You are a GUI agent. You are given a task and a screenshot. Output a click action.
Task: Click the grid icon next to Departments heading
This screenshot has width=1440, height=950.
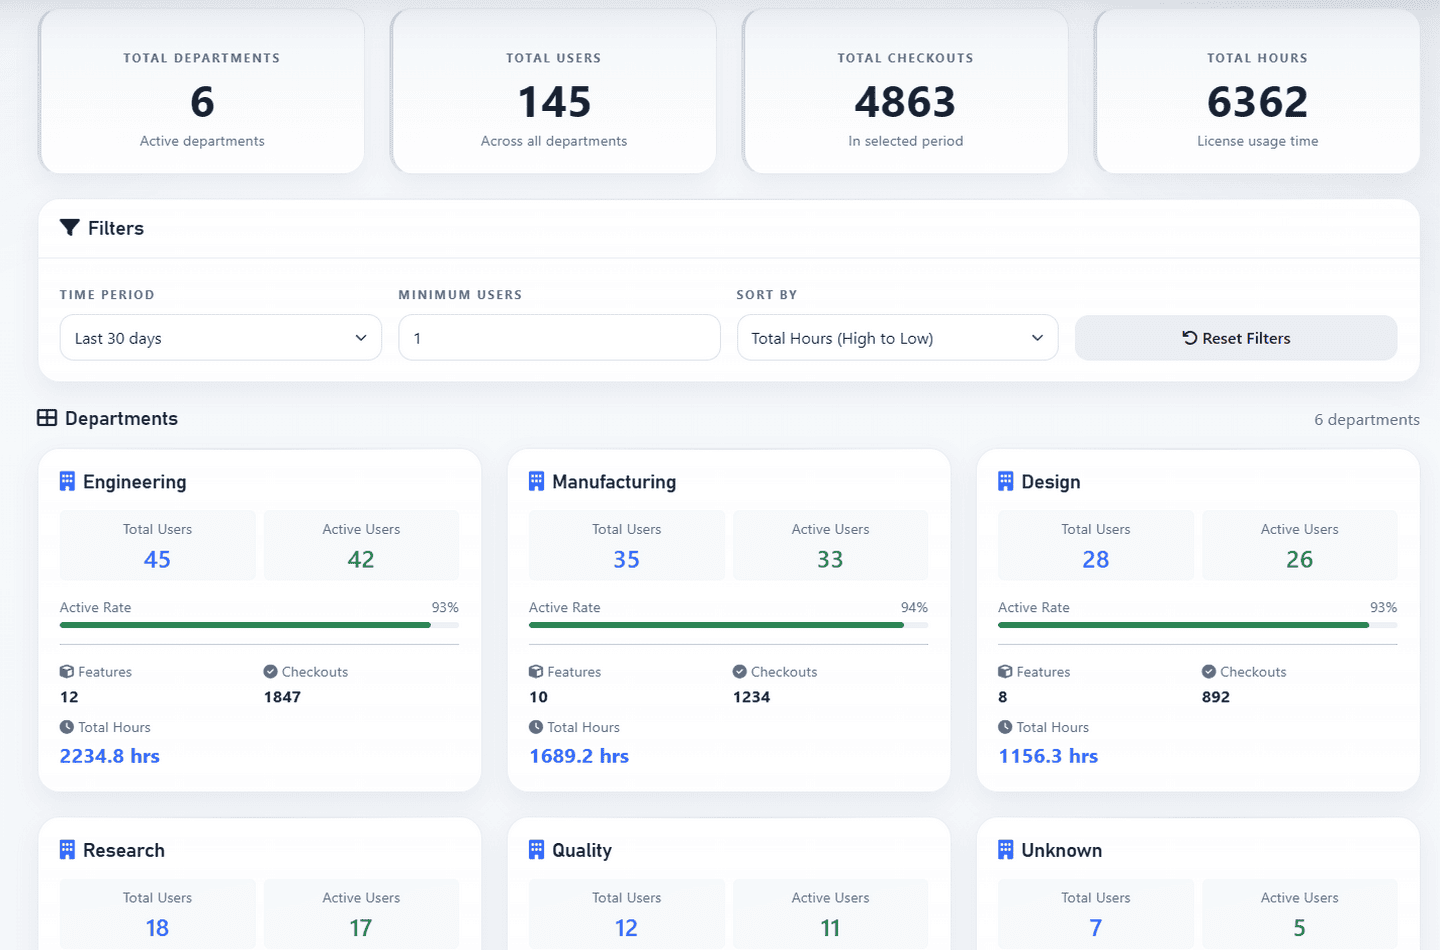[x=47, y=418]
